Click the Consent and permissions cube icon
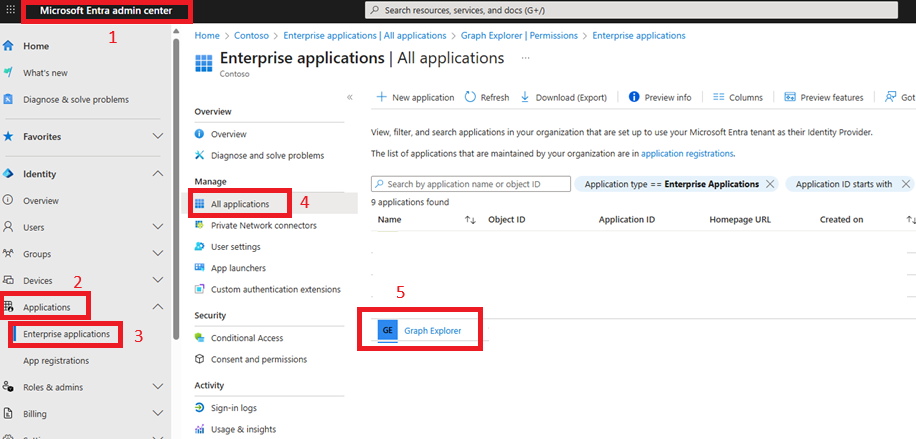 (x=199, y=359)
